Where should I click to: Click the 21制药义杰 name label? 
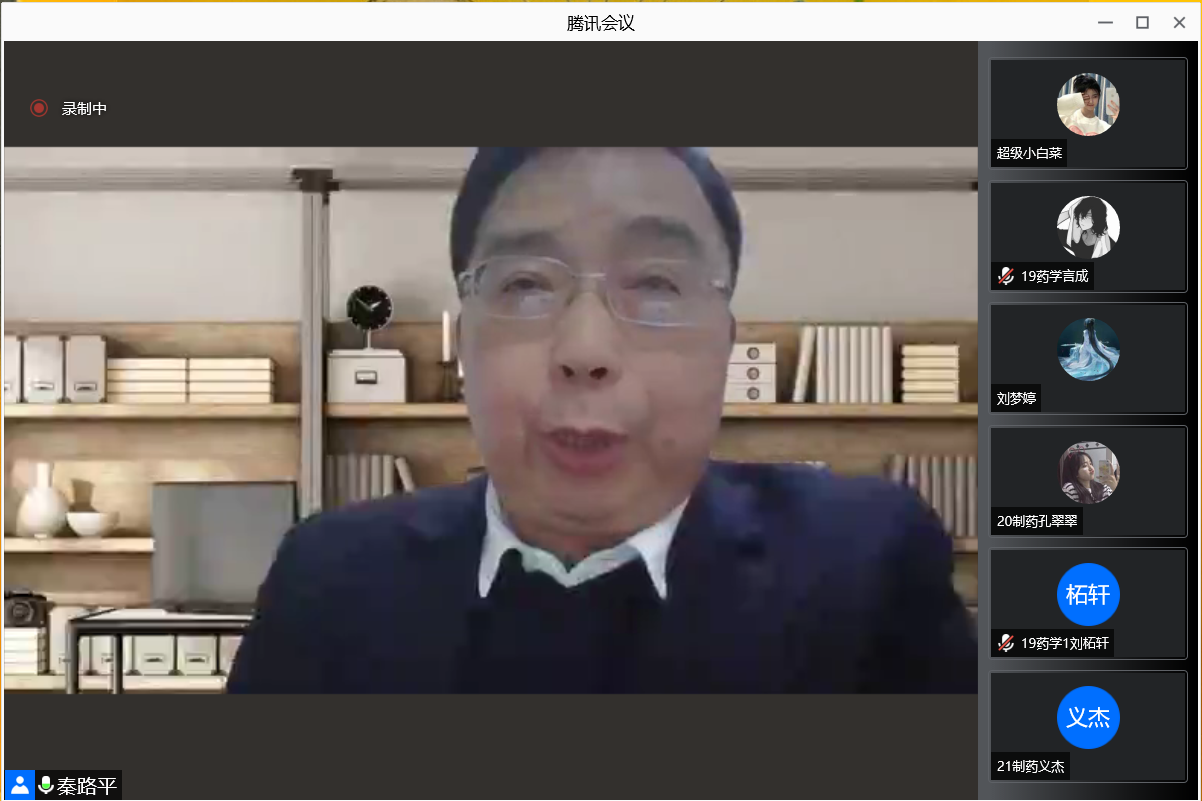[1030, 767]
